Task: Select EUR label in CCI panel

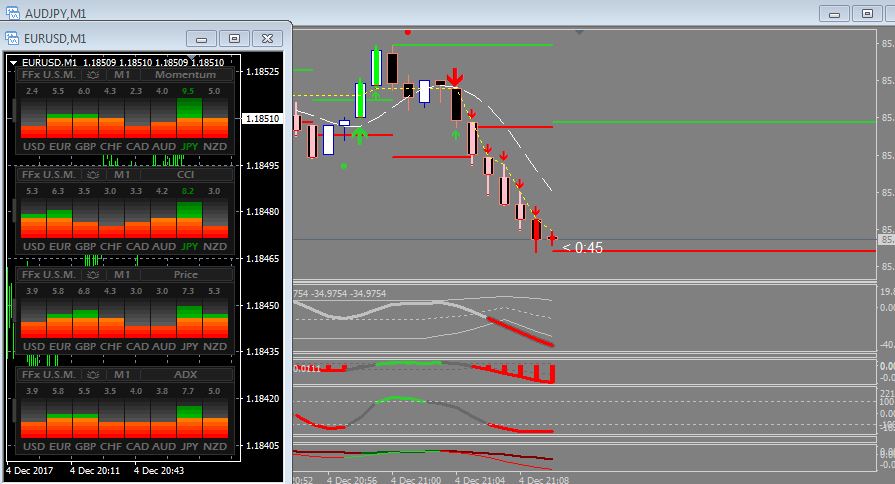Action: click(60, 247)
